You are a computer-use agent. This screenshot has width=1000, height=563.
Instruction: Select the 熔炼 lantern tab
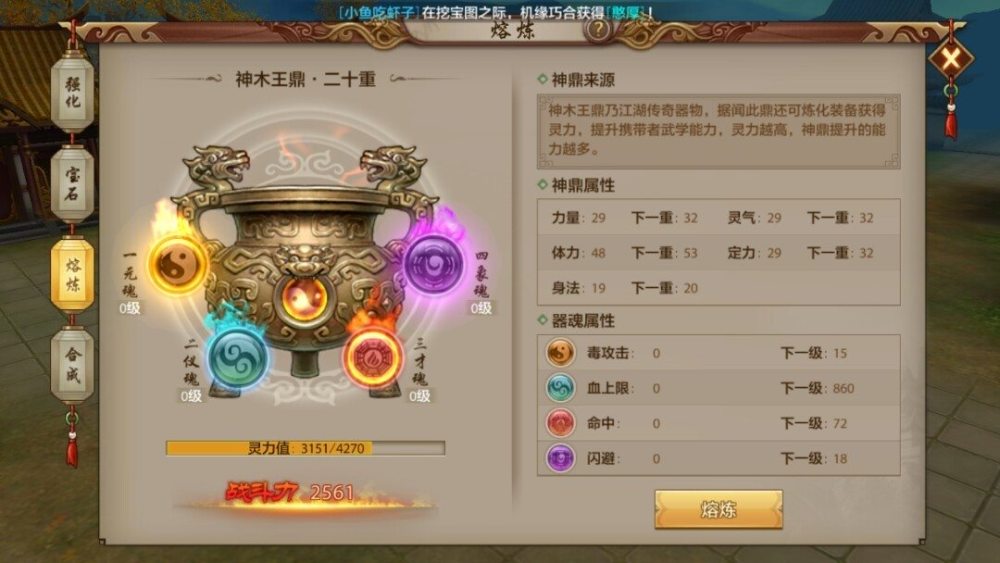(73, 275)
